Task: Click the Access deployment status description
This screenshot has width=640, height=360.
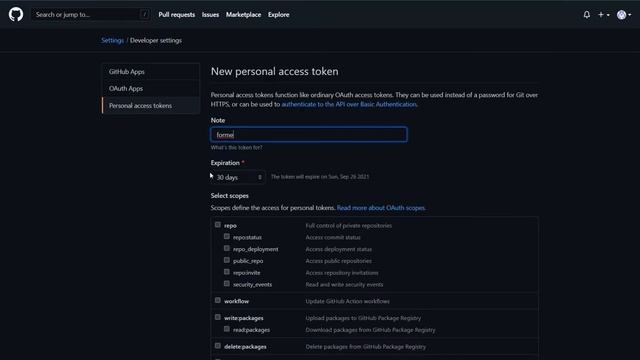Action: pyautogui.click(x=338, y=249)
